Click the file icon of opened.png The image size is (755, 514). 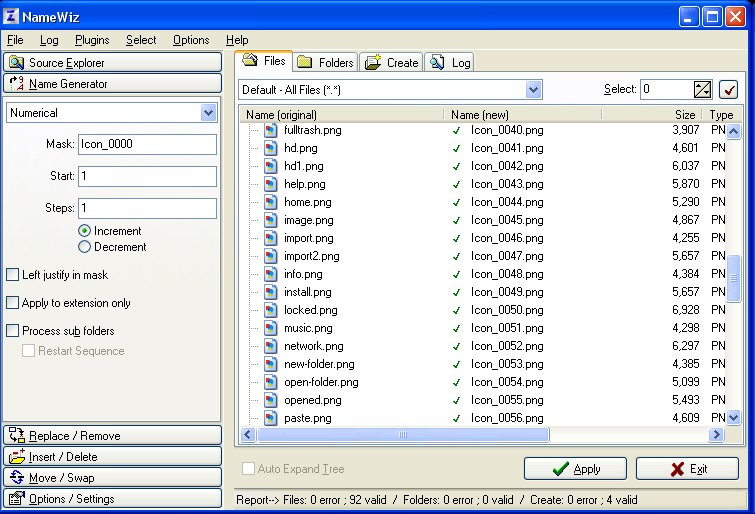pos(271,400)
